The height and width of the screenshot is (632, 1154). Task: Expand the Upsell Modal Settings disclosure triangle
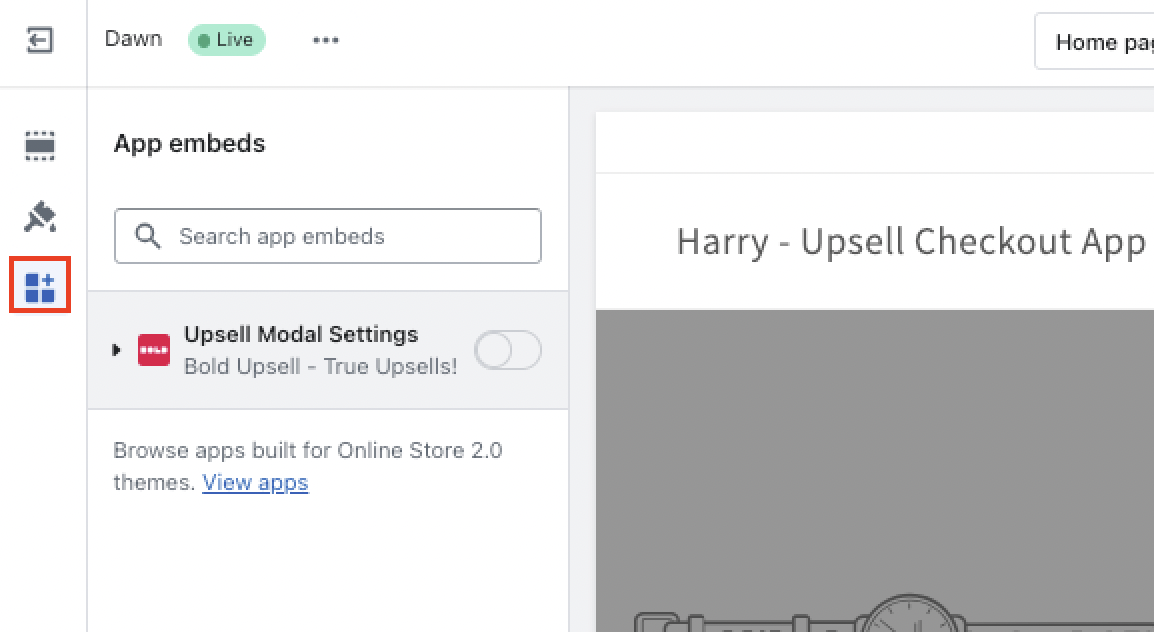[x=116, y=349]
